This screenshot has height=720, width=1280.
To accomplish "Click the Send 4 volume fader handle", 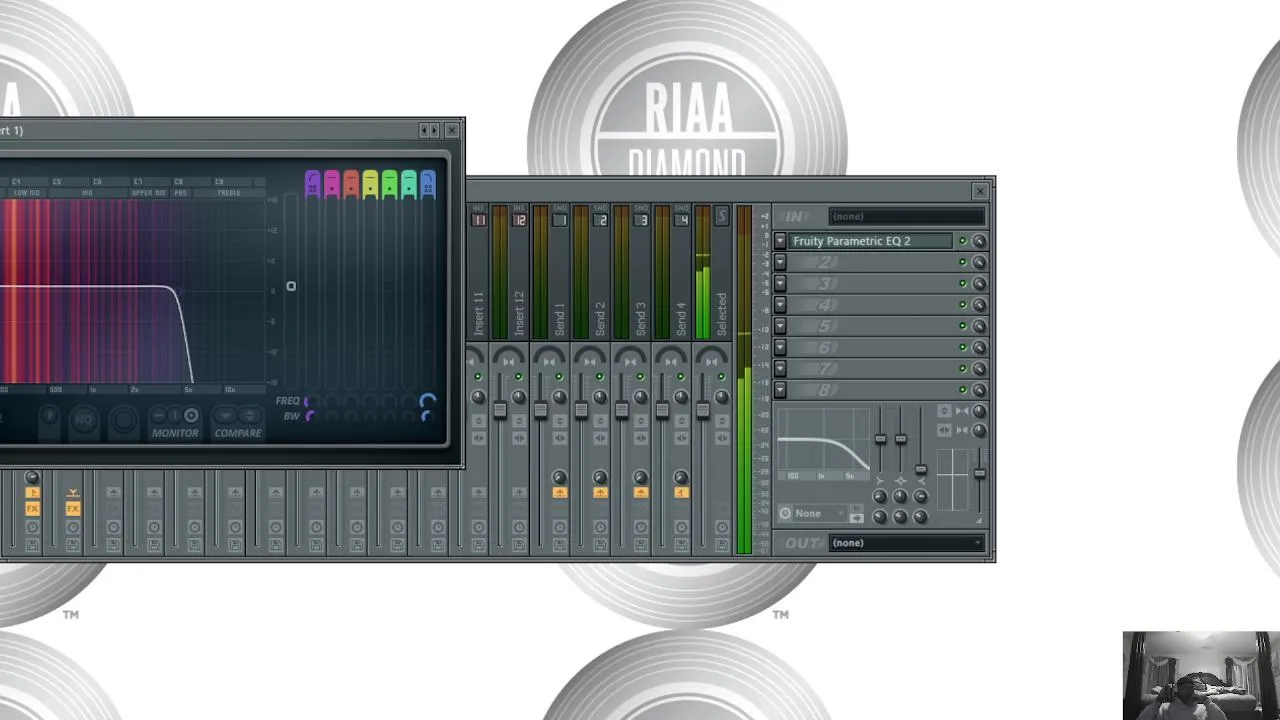I will coord(662,410).
